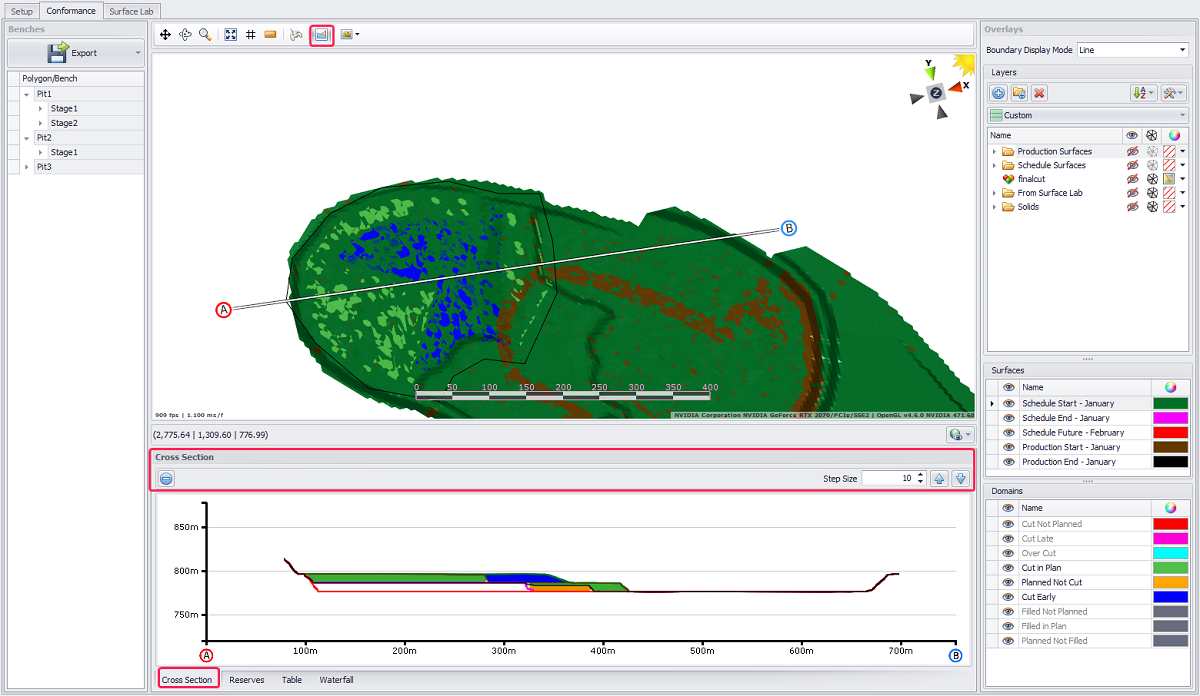Select the pan/move tool in viewport toolbar

(165, 34)
